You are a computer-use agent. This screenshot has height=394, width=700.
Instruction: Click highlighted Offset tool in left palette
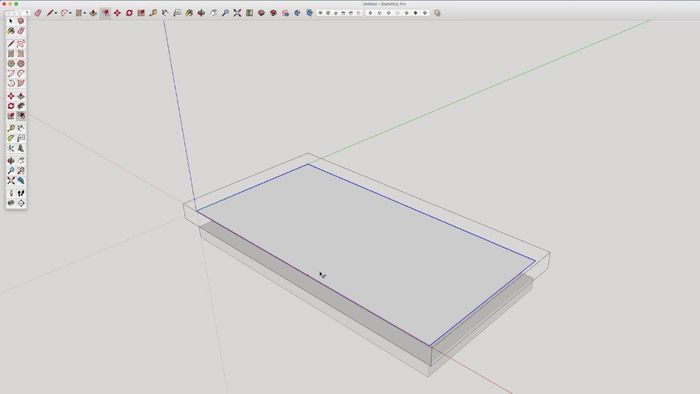tap(21, 116)
